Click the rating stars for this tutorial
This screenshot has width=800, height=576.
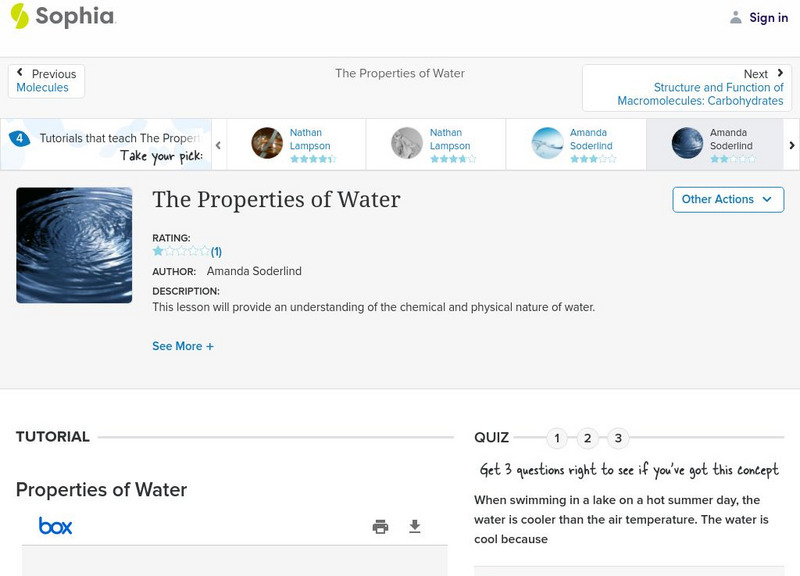tap(180, 252)
